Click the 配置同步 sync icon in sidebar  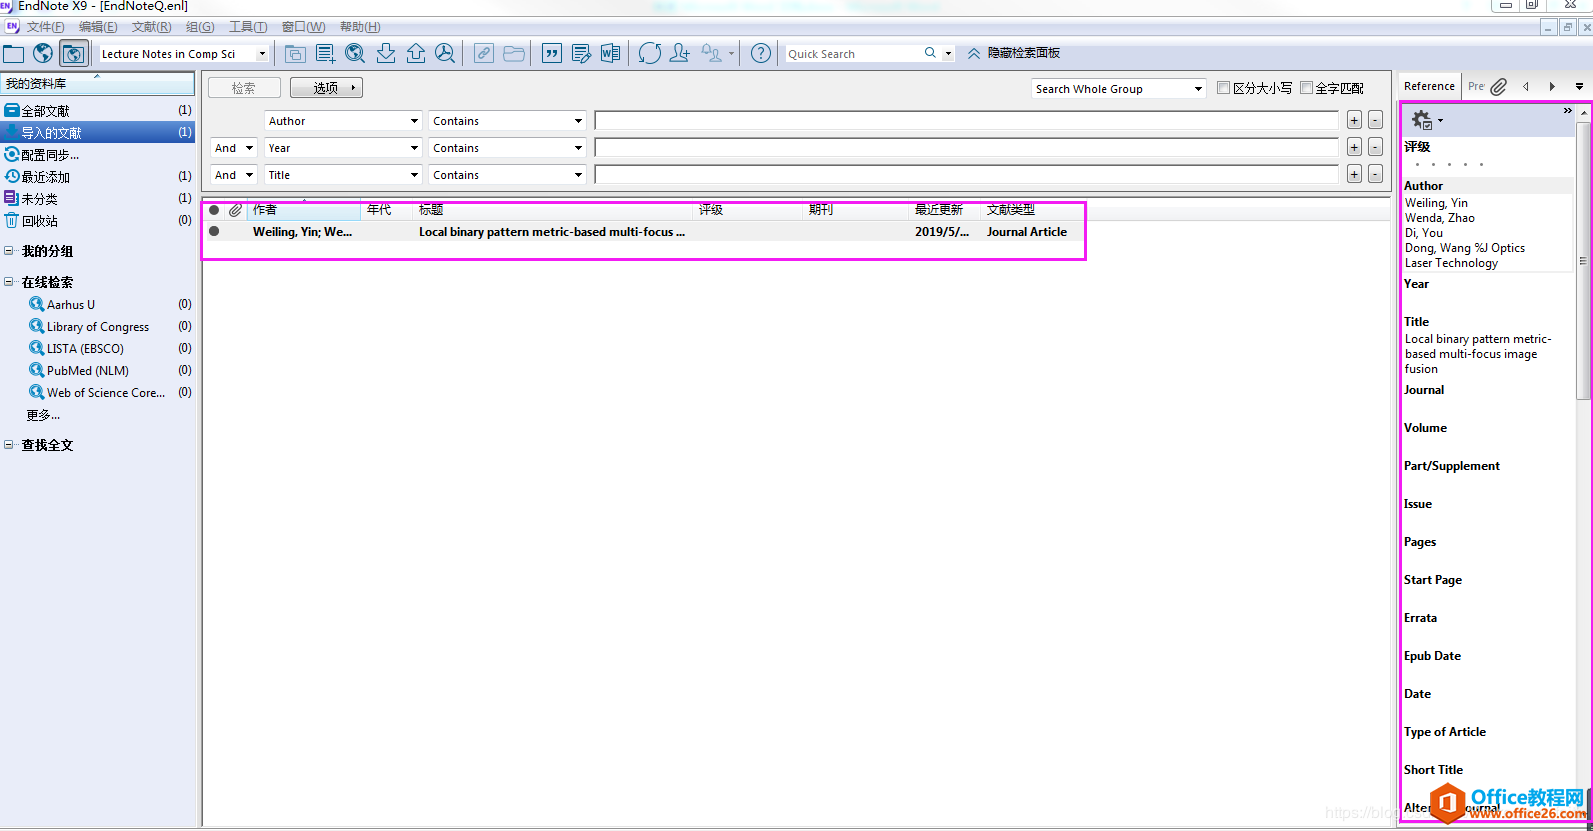[x=12, y=154]
